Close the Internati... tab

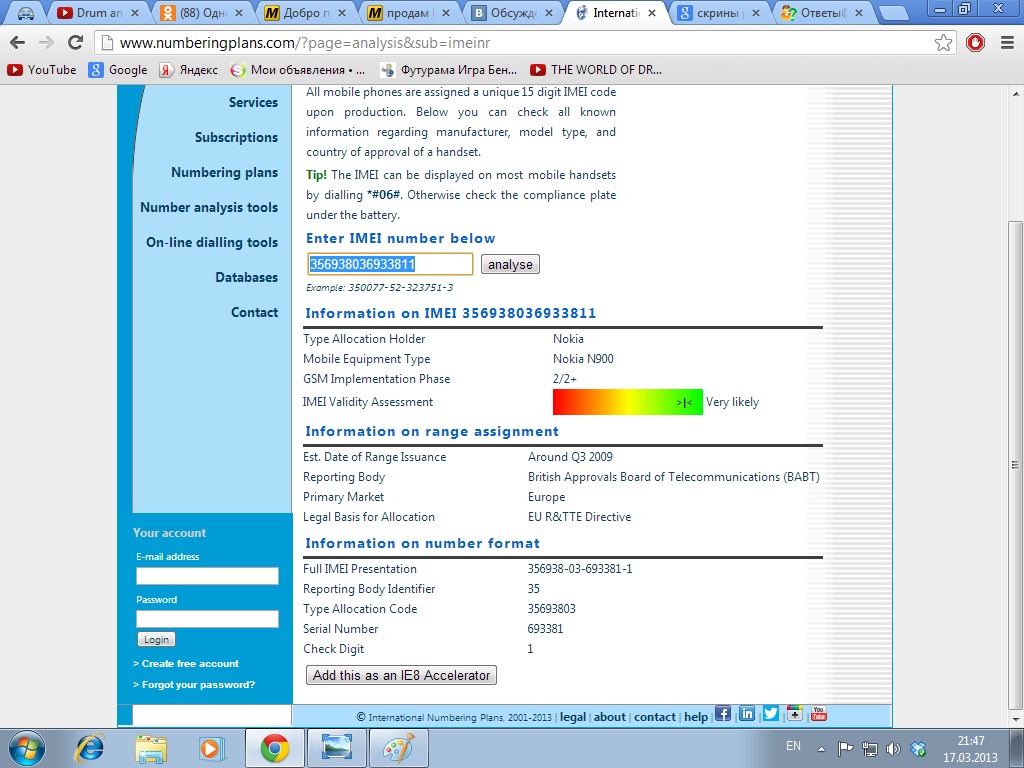tap(652, 13)
